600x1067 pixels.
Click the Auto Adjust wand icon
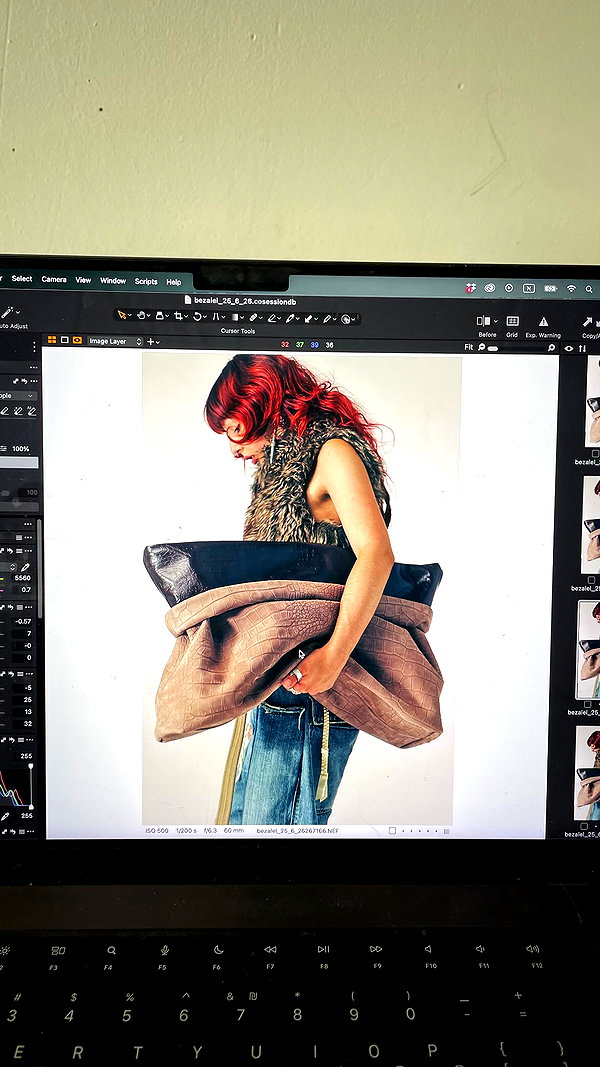click(x=7, y=312)
